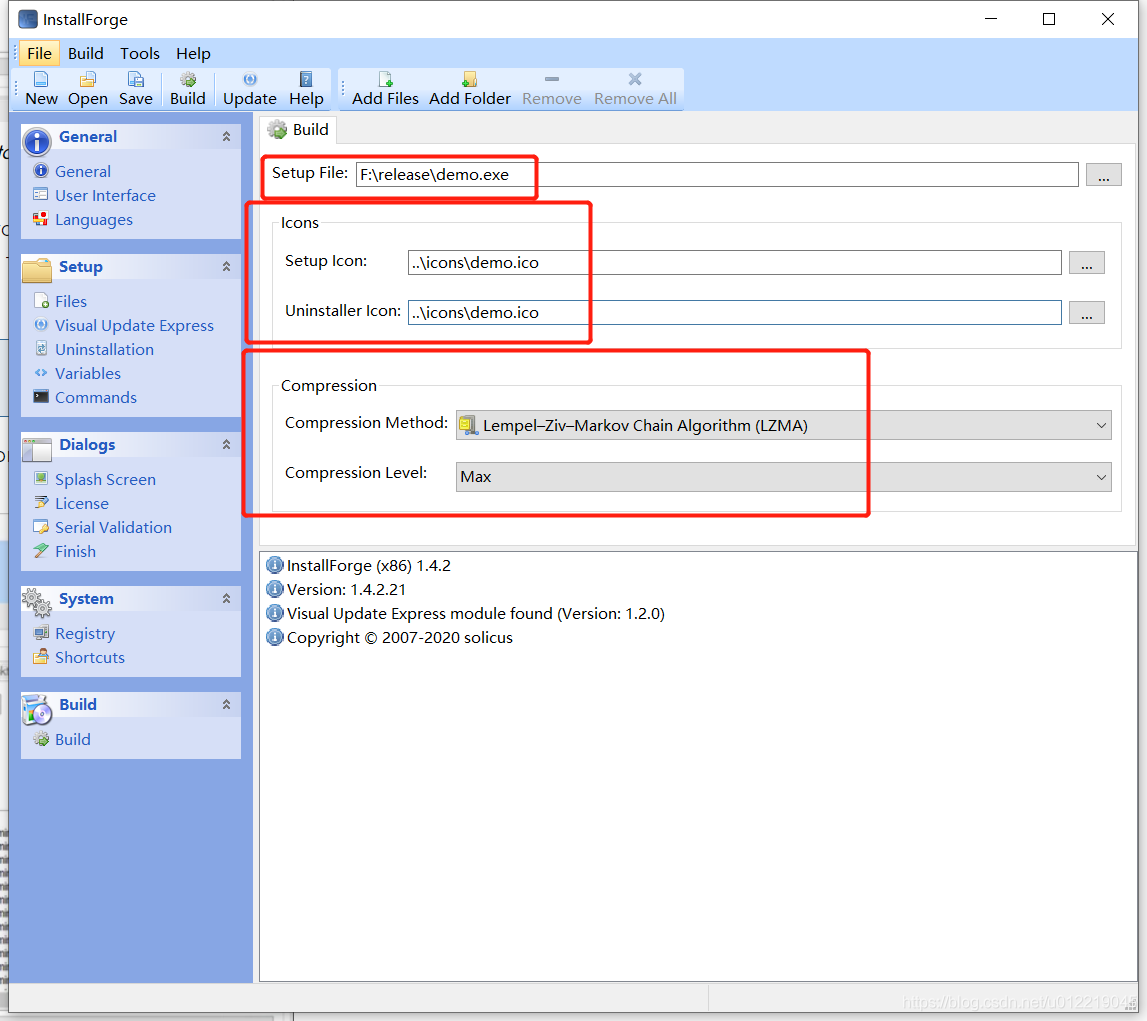The width and height of the screenshot is (1147, 1021).
Task: Open the Build menu in menu bar
Action: 86,53
